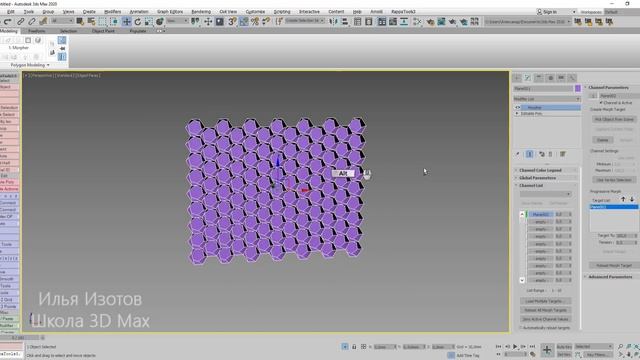Activate Select and Scale tool
Image resolution: width=640 pixels, height=360 pixels.
tap(149, 22)
